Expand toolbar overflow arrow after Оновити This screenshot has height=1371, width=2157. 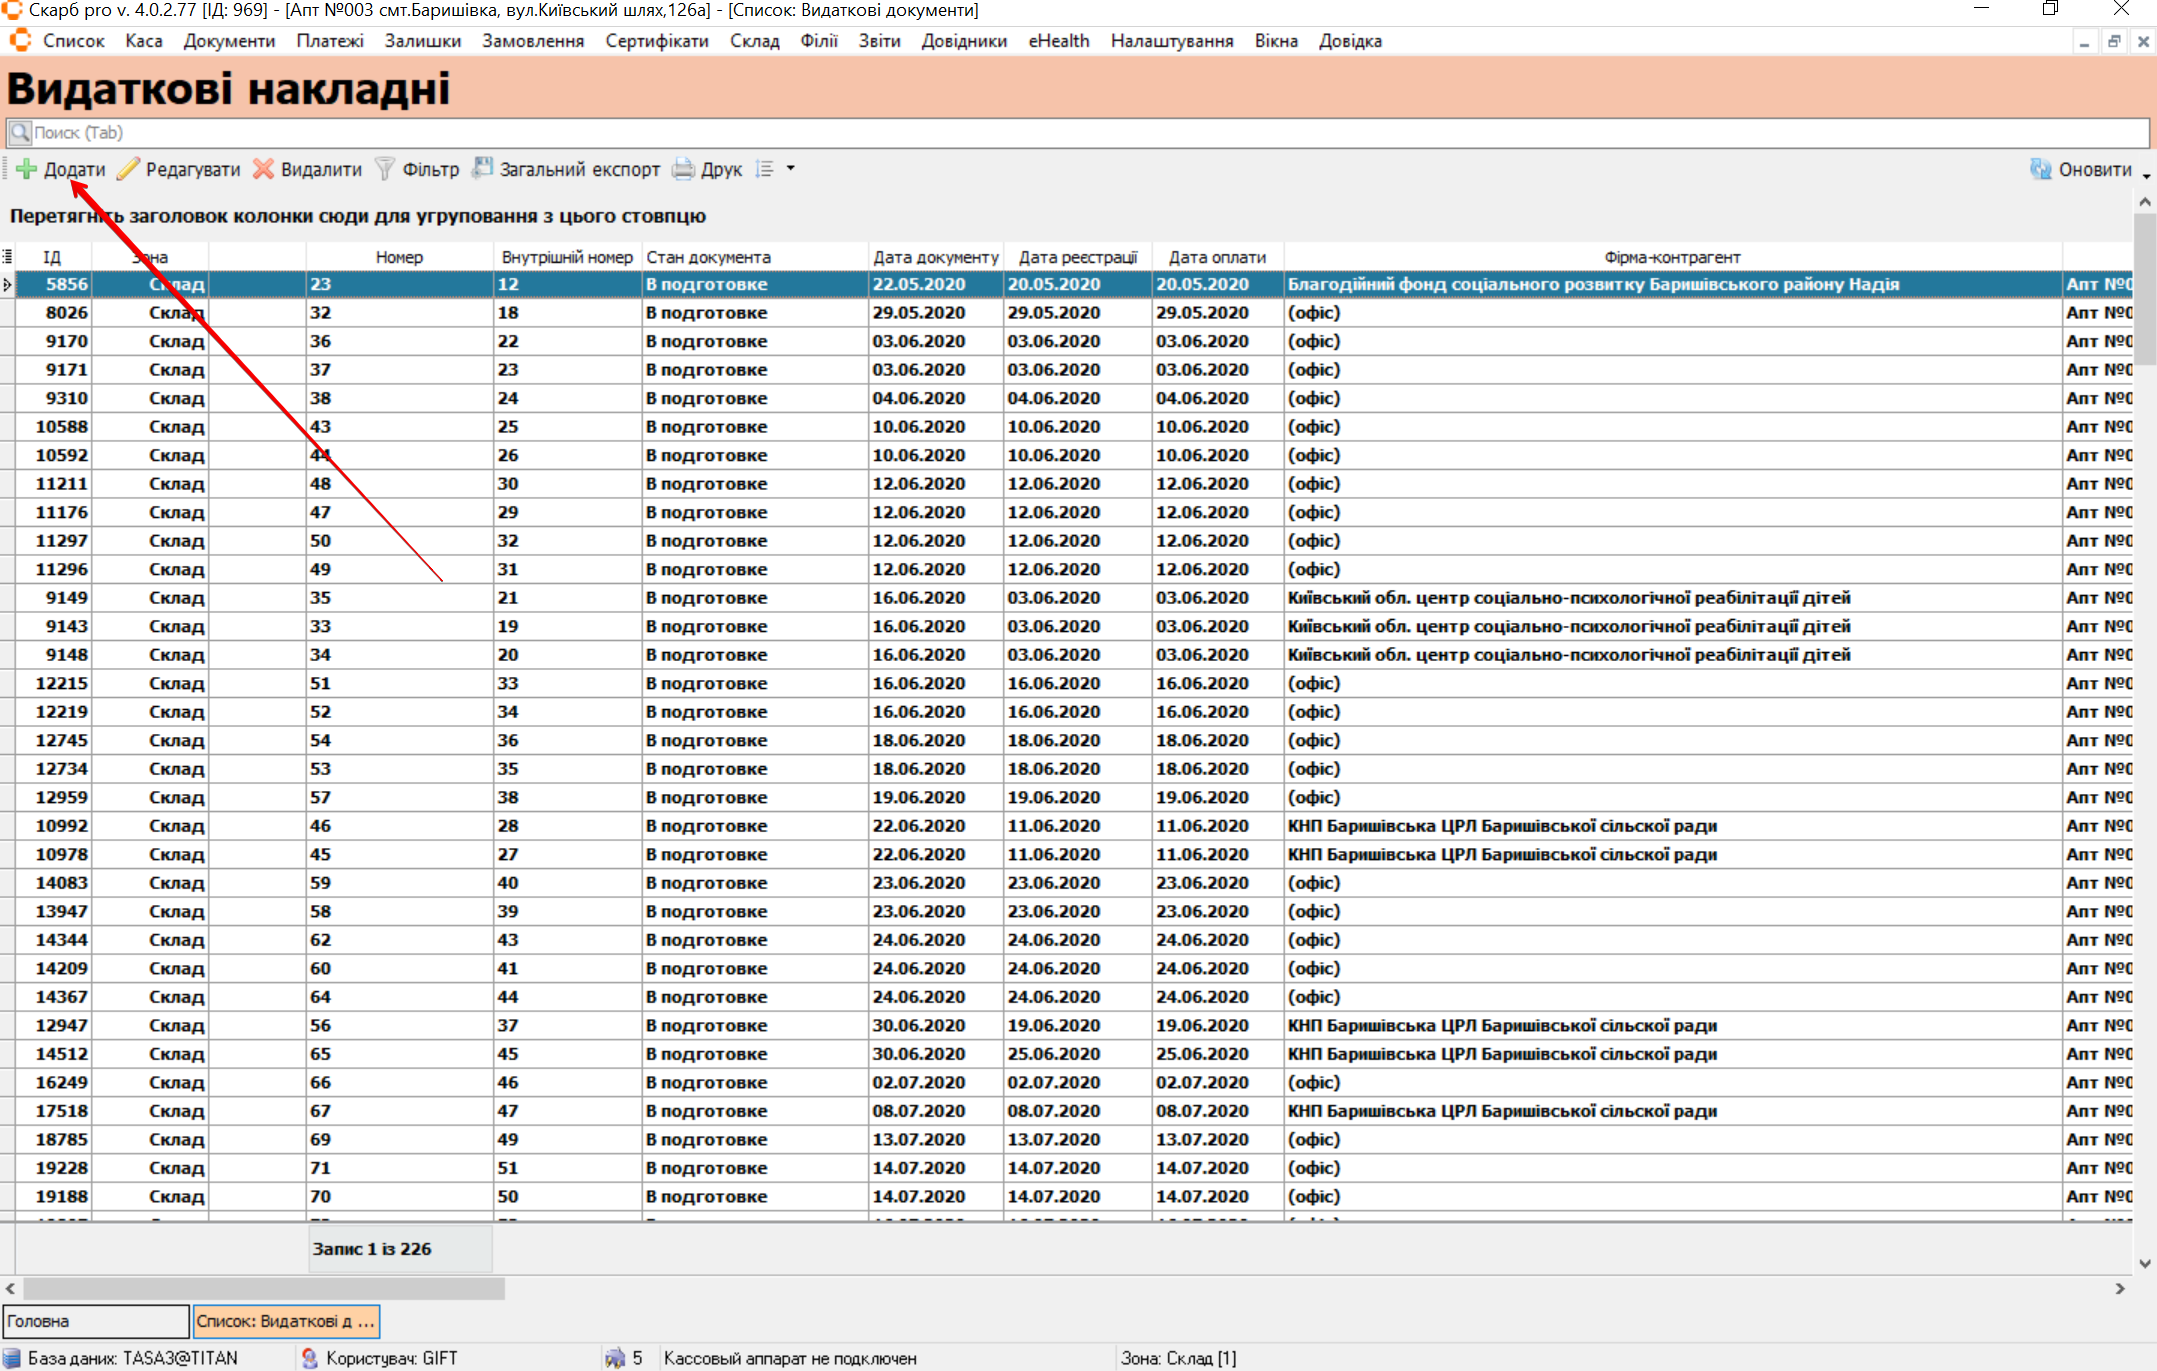tap(2146, 176)
